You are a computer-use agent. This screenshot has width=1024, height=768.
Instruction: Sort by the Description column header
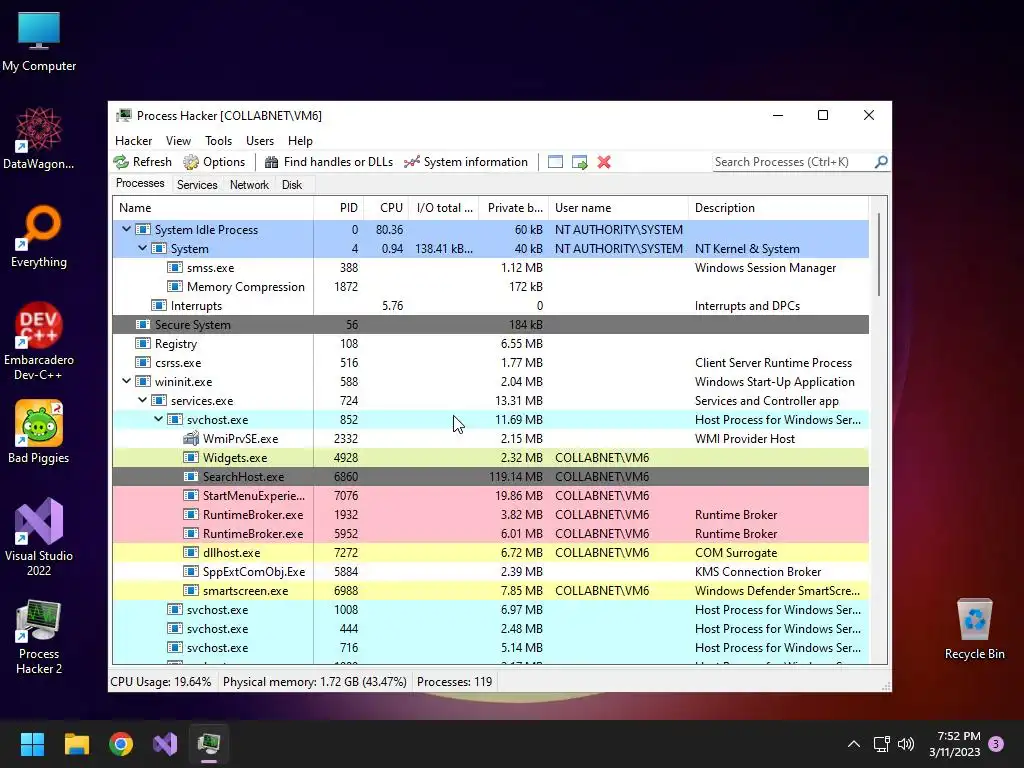778,208
